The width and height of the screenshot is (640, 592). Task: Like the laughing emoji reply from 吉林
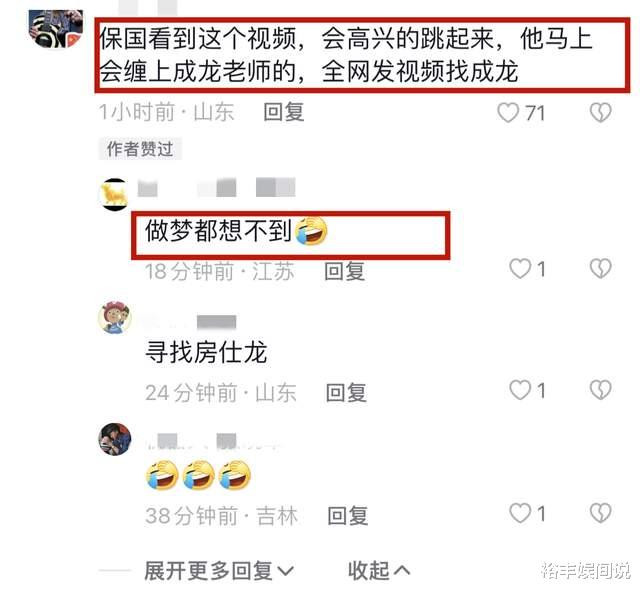520,513
